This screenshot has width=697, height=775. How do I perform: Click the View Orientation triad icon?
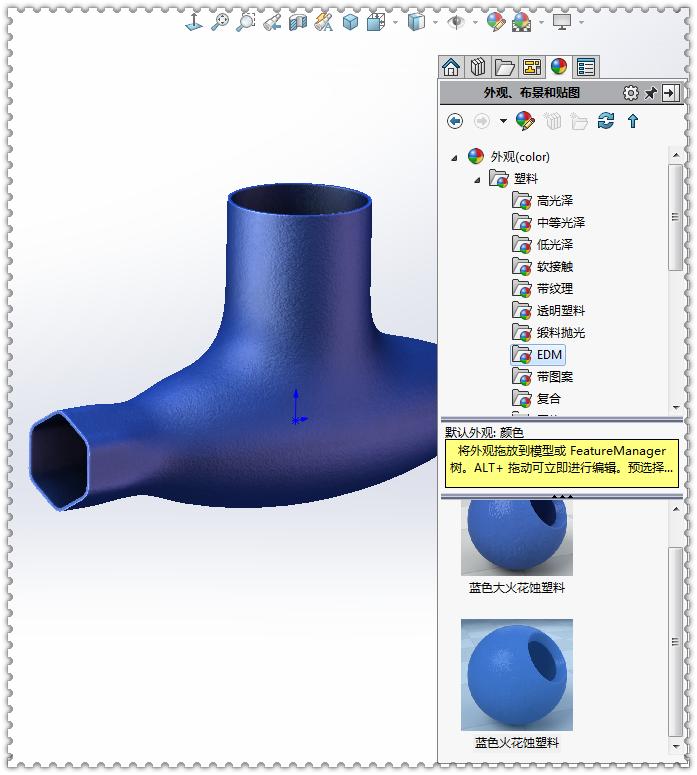(194, 22)
